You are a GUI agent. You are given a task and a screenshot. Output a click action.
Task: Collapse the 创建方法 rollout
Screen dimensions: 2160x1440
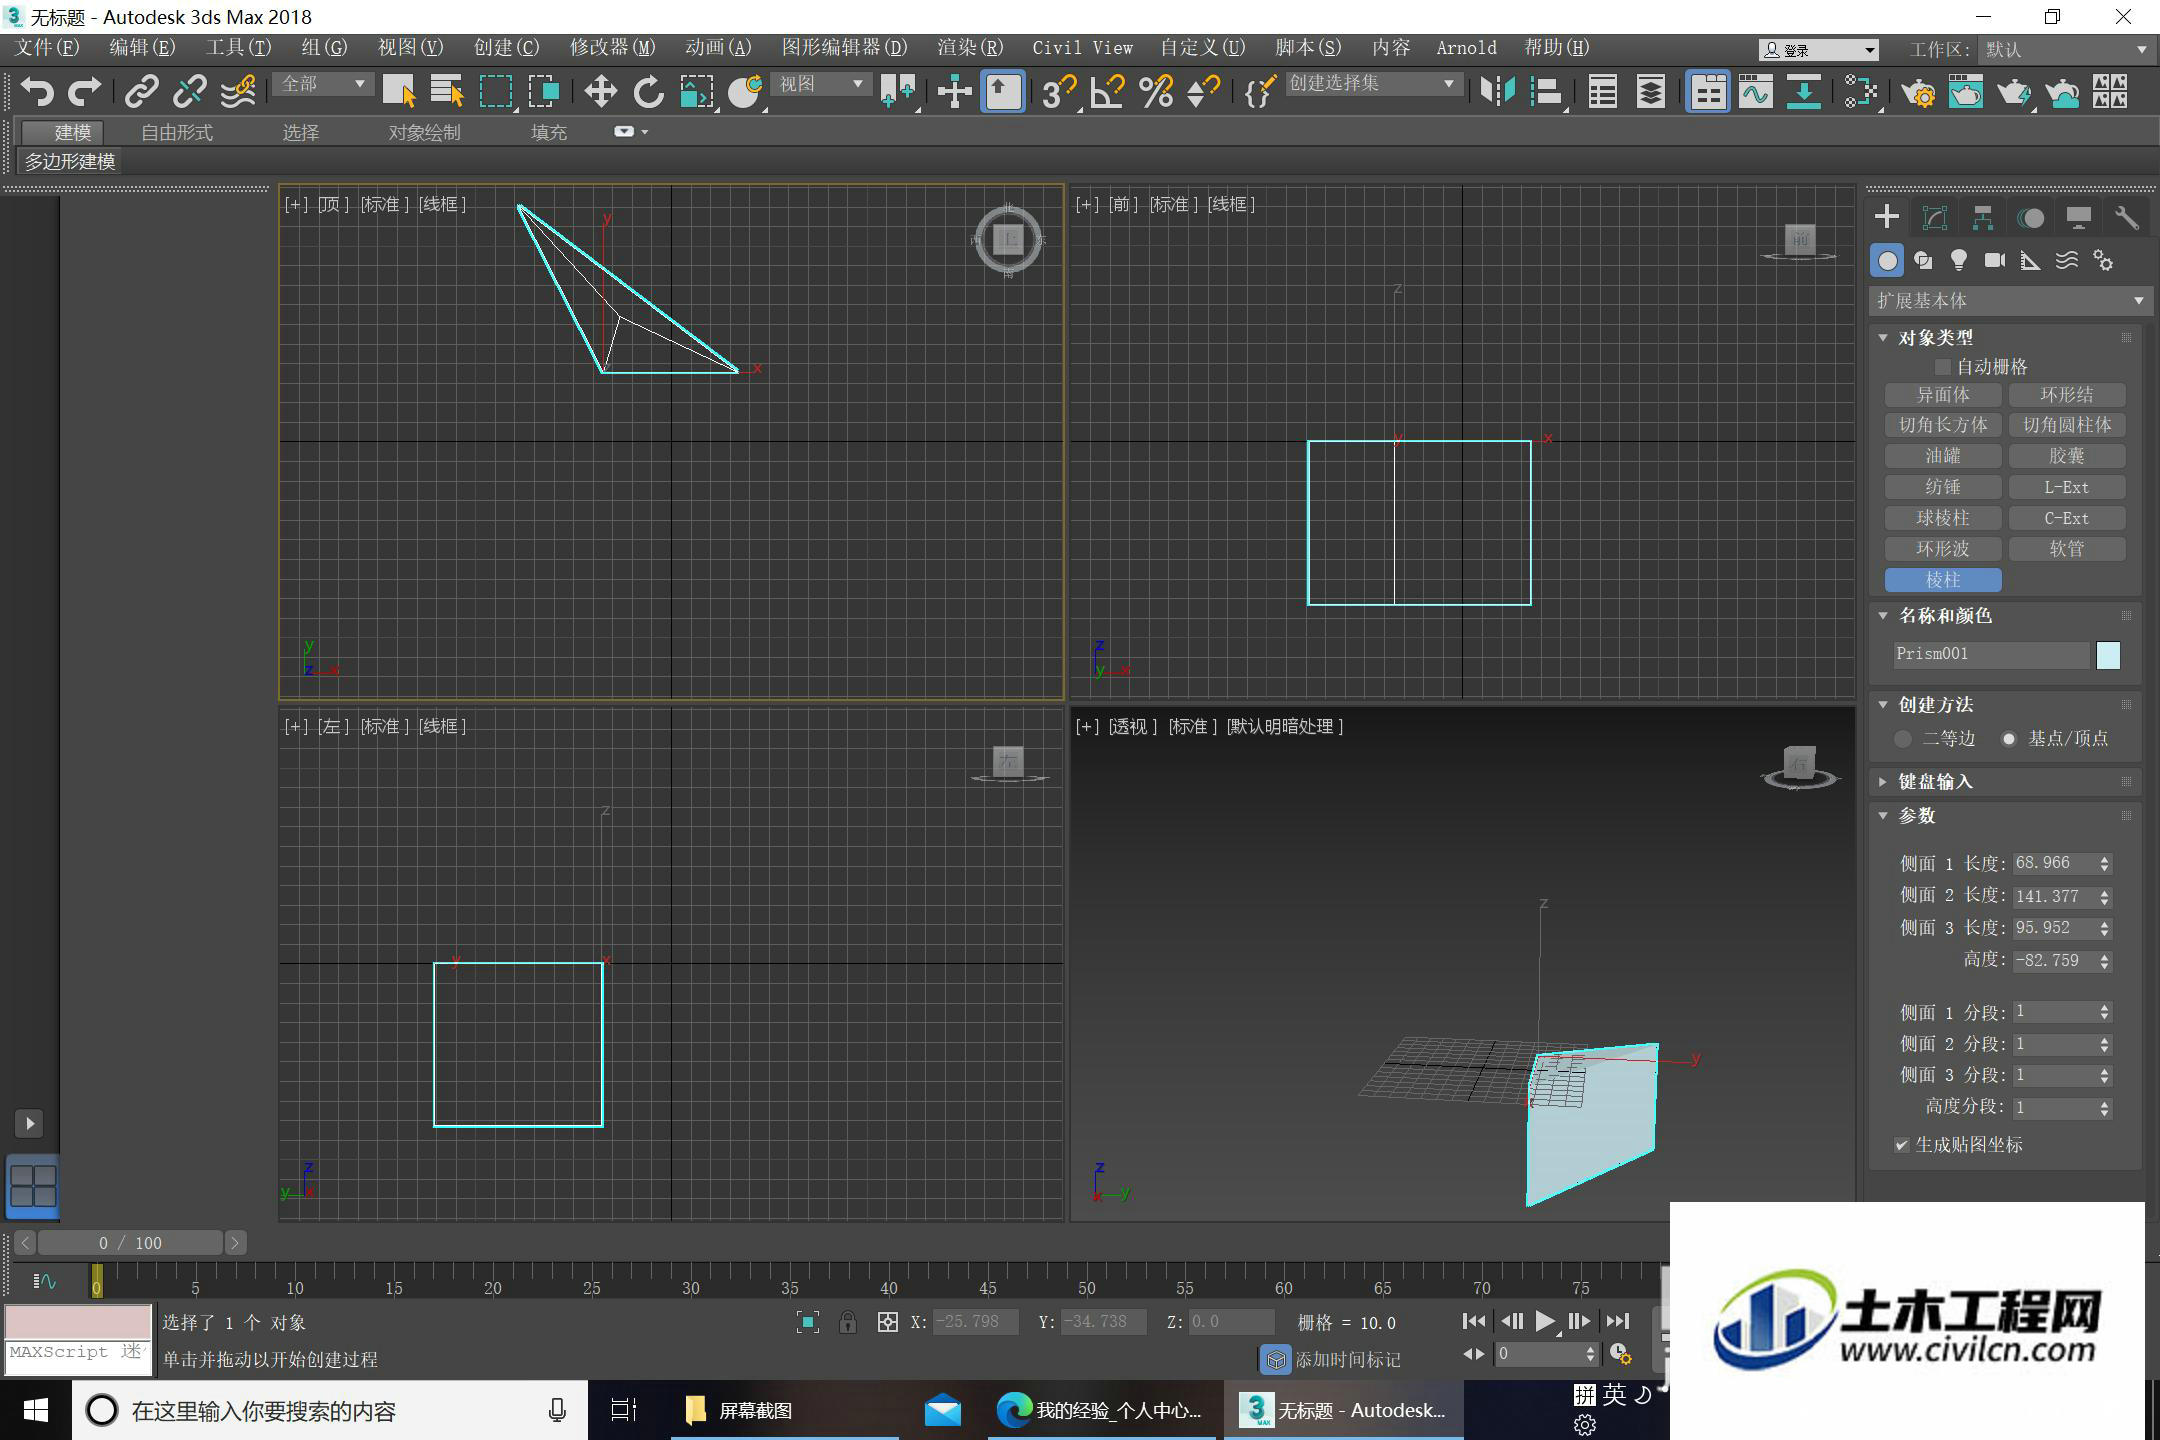pos(1935,705)
